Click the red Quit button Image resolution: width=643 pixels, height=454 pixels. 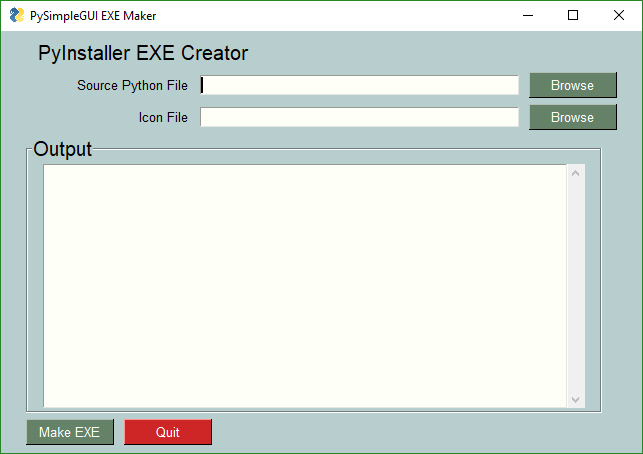(168, 432)
